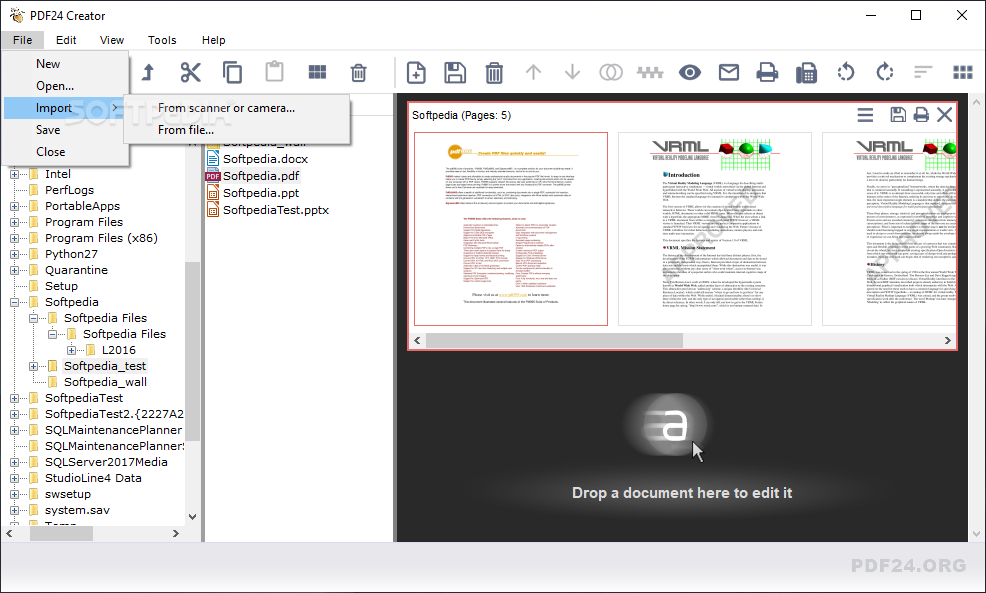Open hamburger menu of Softpedia document
This screenshot has height=593, width=986.
865,114
